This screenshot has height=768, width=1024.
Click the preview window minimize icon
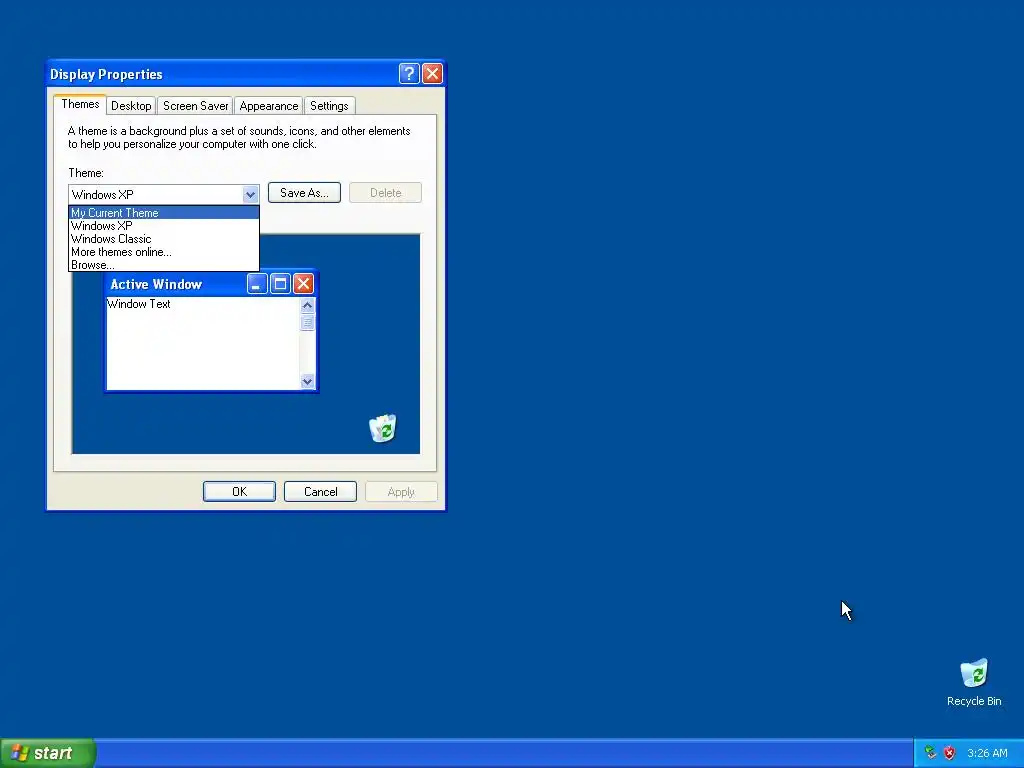click(257, 284)
